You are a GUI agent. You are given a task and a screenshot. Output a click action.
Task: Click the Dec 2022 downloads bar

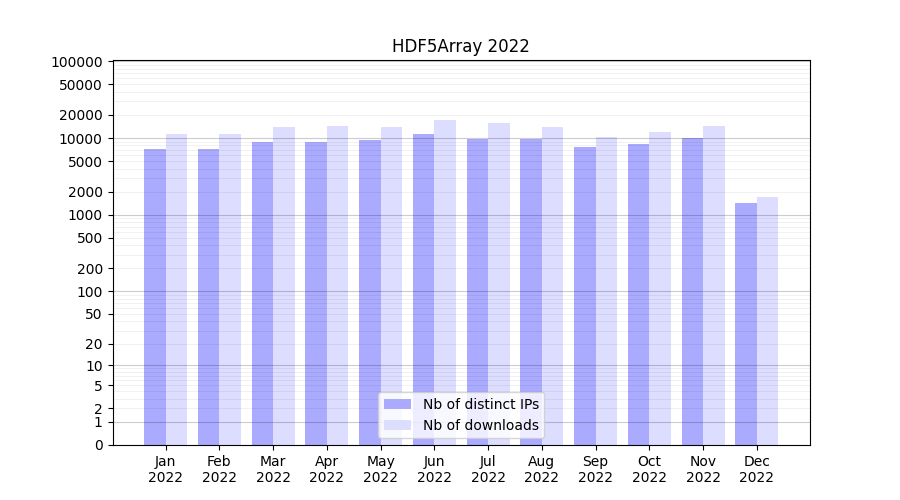click(x=768, y=320)
